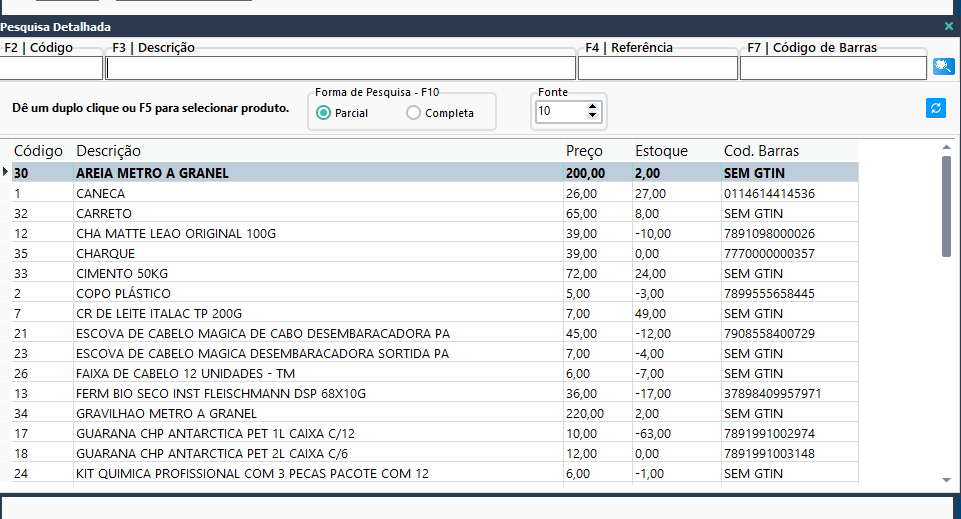
Task: Decrease the Fonte size with down arrow
Action: (x=592, y=115)
